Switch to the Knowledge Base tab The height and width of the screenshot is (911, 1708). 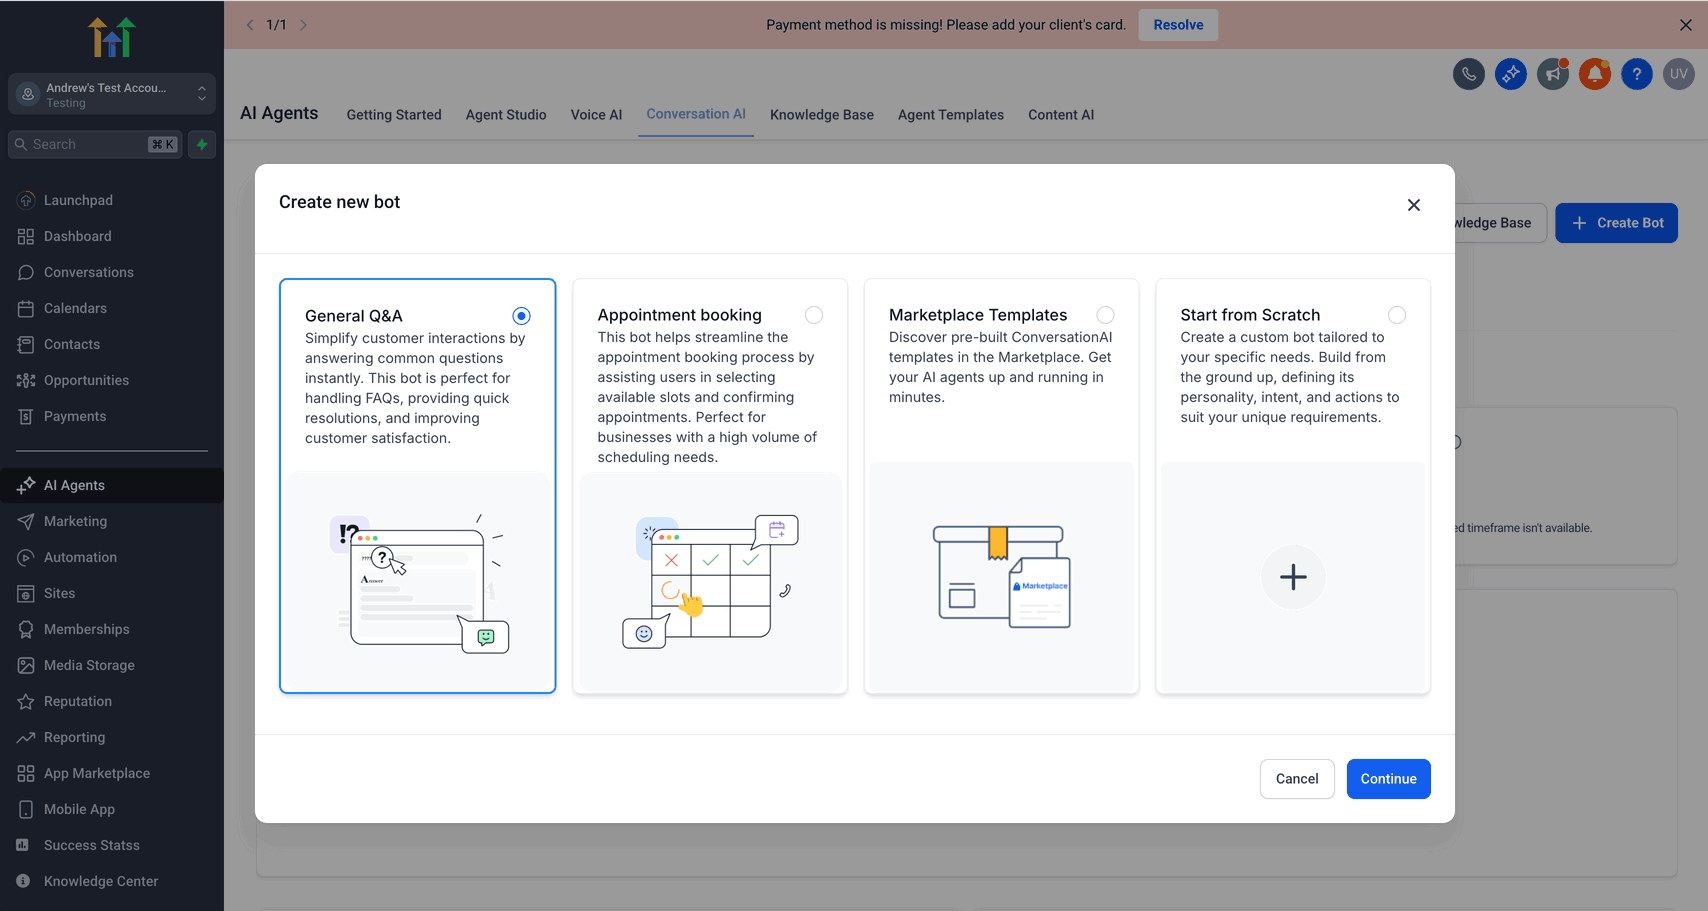[x=822, y=115]
